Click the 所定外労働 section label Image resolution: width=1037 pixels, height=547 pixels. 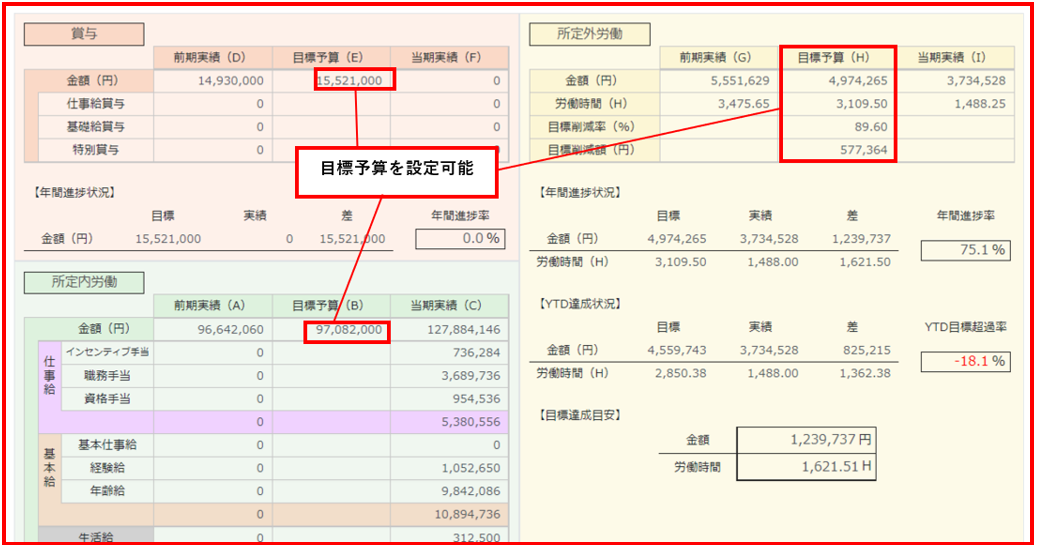point(589,34)
